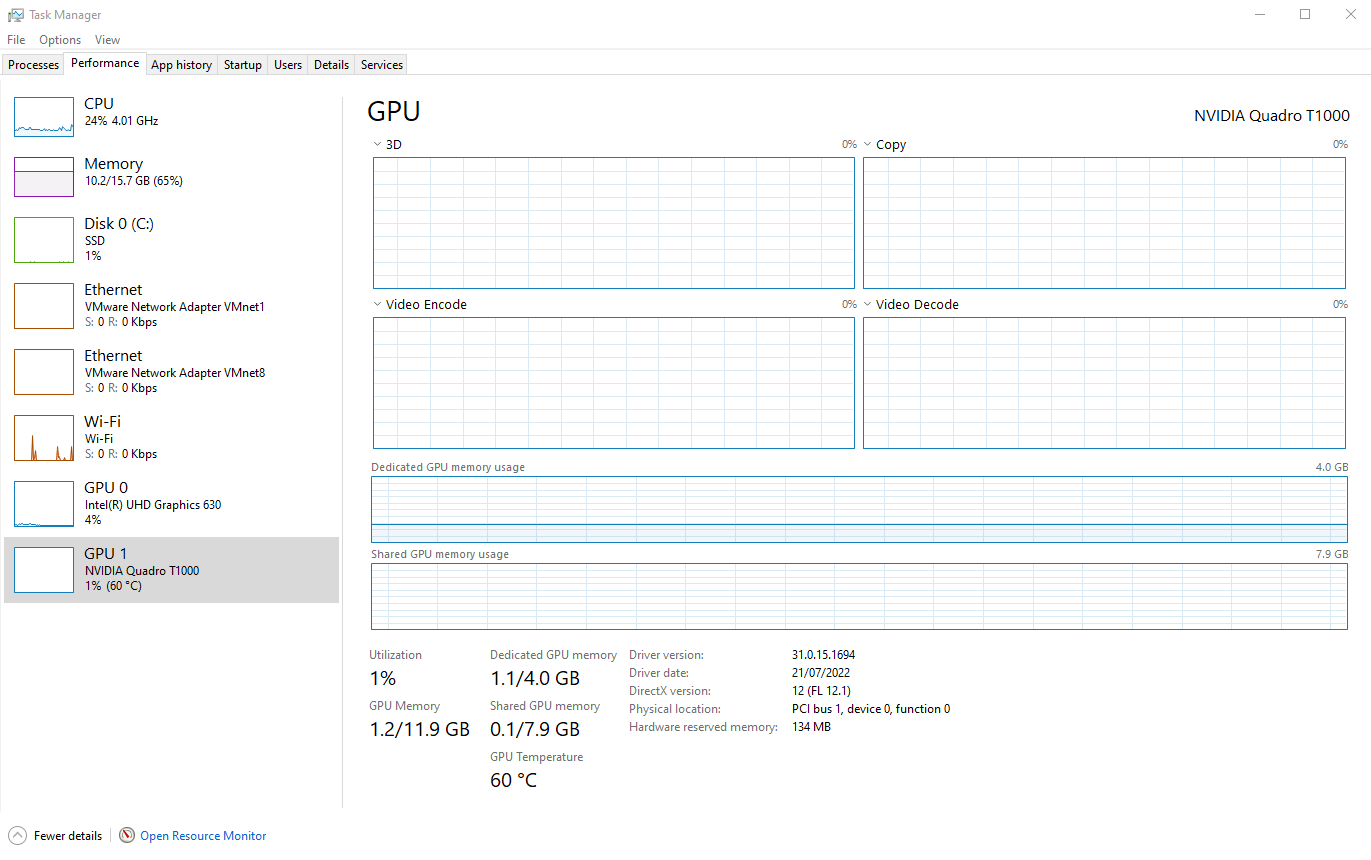
Task: Click the Dedicated GPU memory usage graph
Action: click(858, 510)
